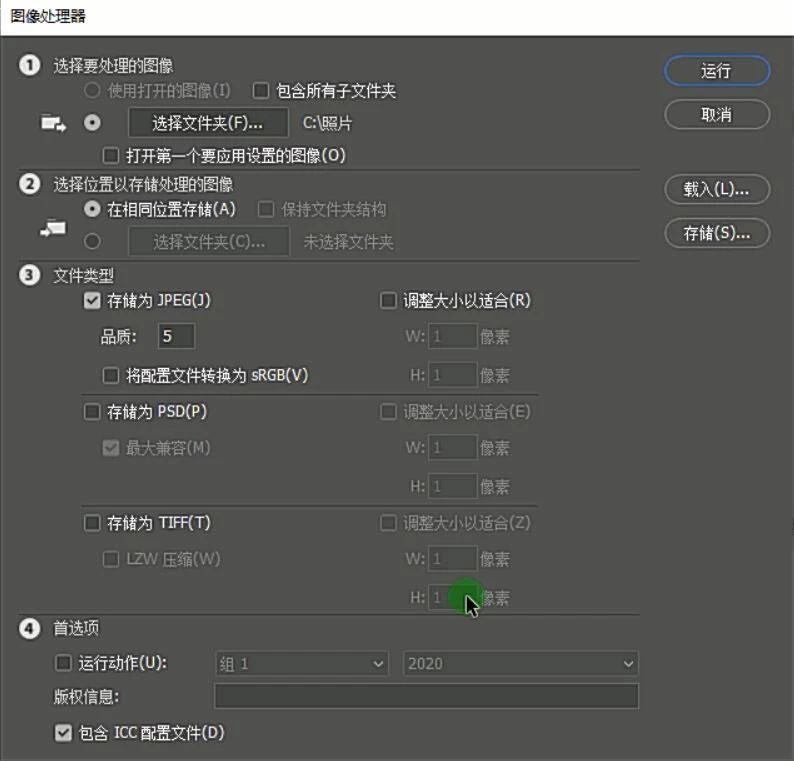Enable 包含所有子文件夹 checkbox
The image size is (794, 761).
coord(260,91)
